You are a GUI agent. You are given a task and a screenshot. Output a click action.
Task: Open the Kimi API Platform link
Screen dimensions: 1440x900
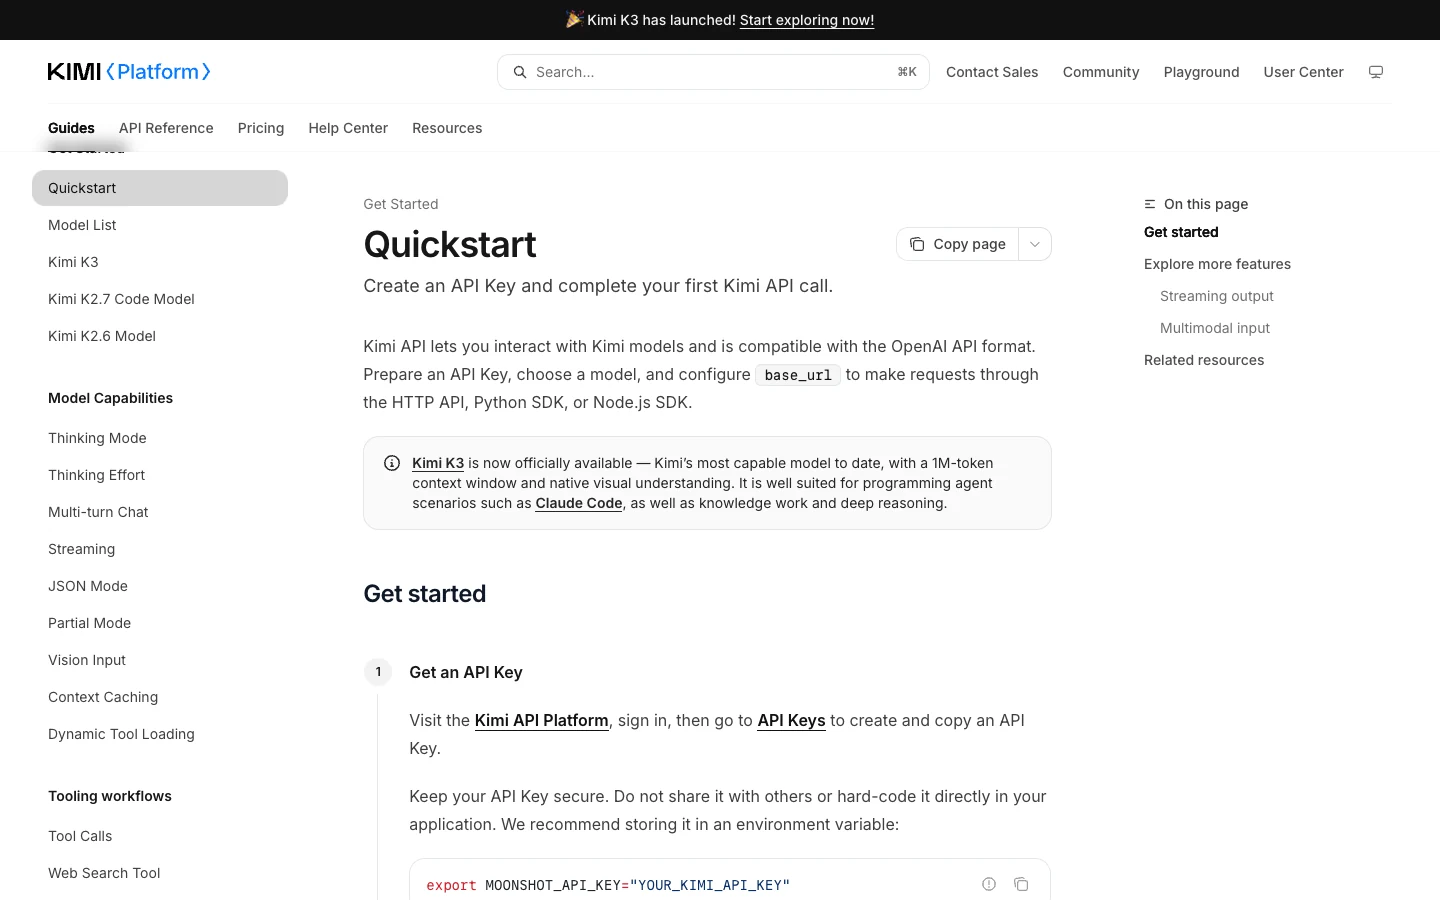coord(541,720)
